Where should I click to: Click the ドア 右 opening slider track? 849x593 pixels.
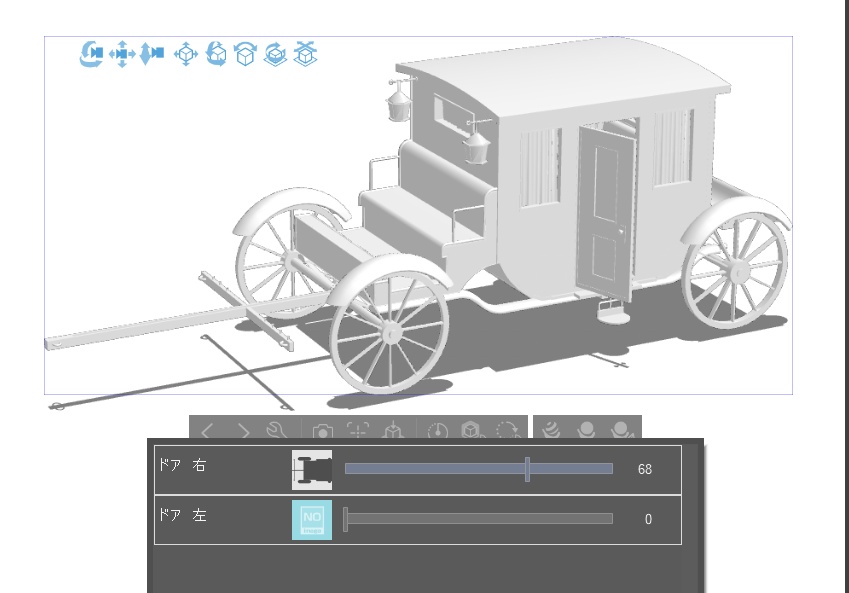point(479,469)
